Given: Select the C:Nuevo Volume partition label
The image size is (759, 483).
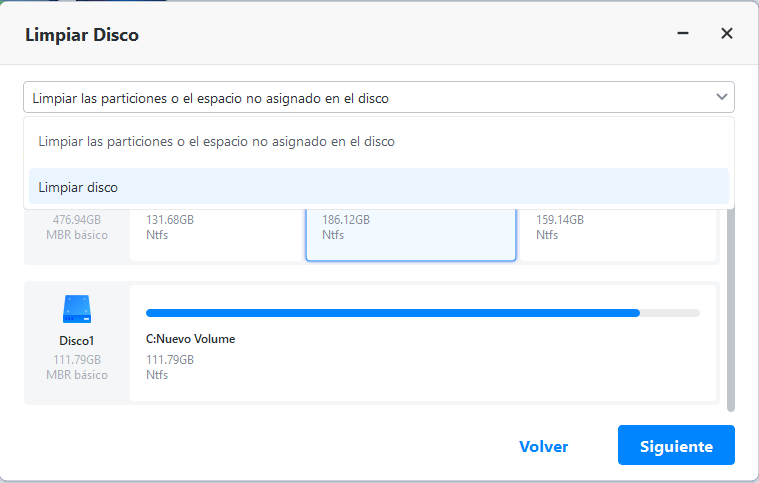Looking at the screenshot, I should click(191, 339).
